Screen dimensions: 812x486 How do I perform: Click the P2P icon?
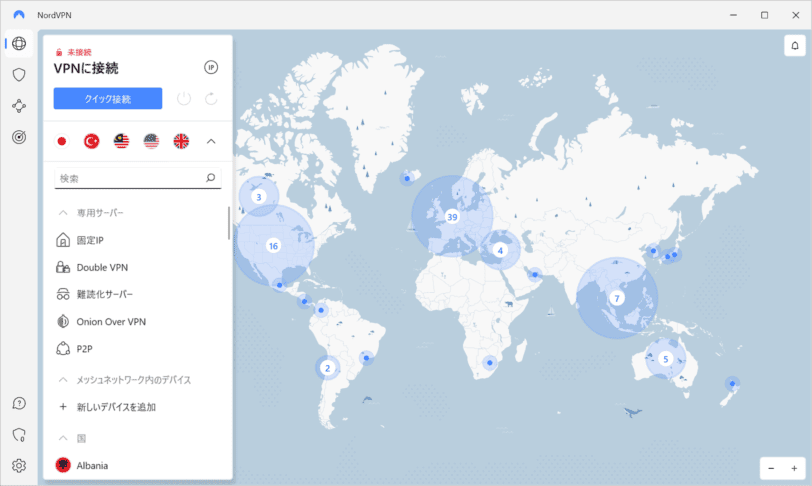(x=63, y=348)
